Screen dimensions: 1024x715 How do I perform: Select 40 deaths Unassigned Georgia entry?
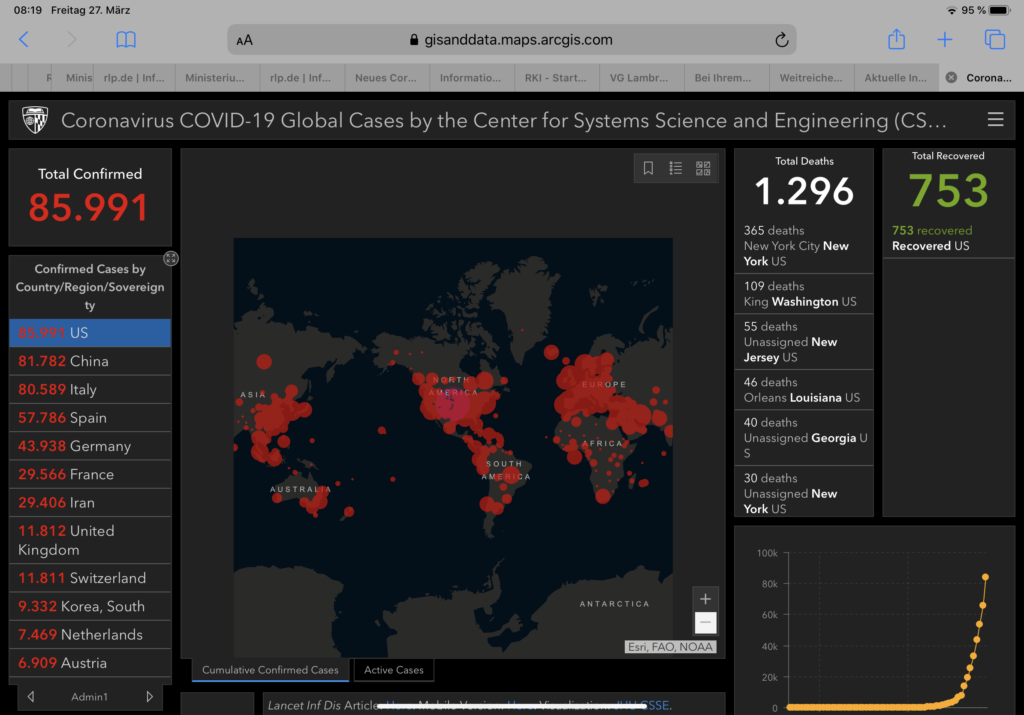click(x=804, y=437)
